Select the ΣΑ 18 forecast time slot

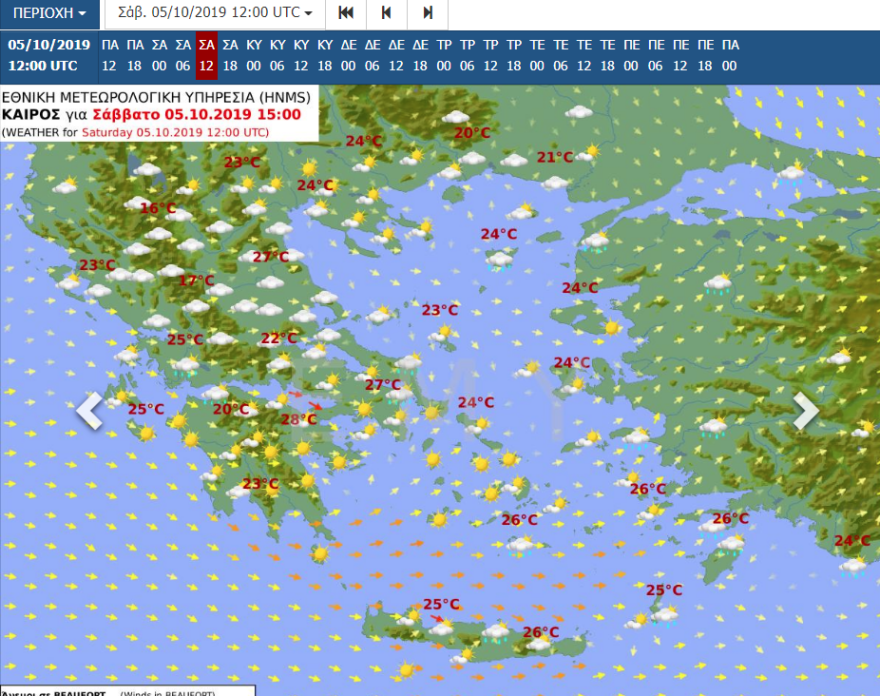[x=230, y=55]
